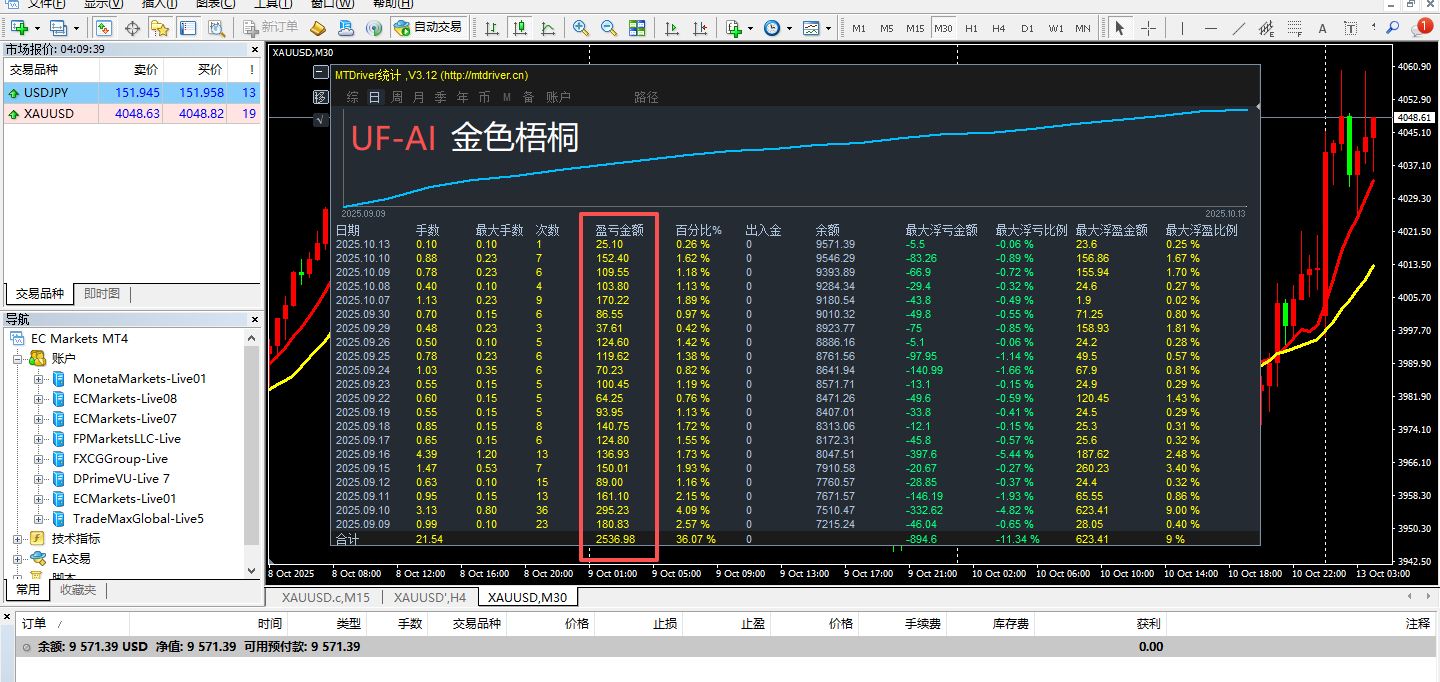Screen dimensions: 1440x682
Task: Click the zoom out magnifier icon
Action: pos(608,28)
